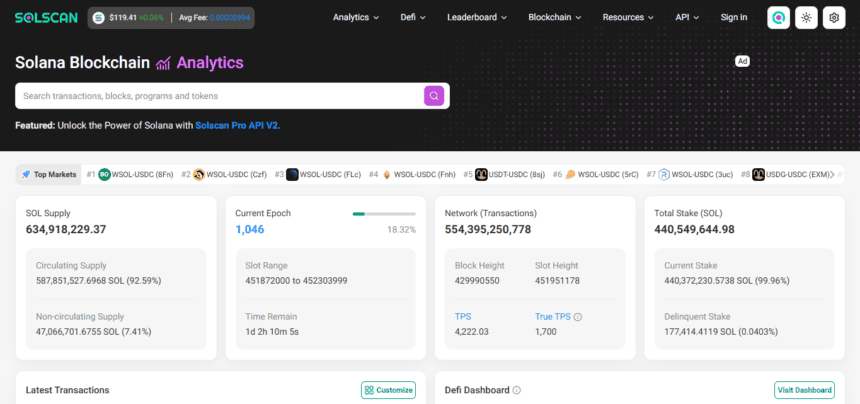Open WSOL-USDC (8Fn) market
This screenshot has height=404, width=860.
click(143, 174)
